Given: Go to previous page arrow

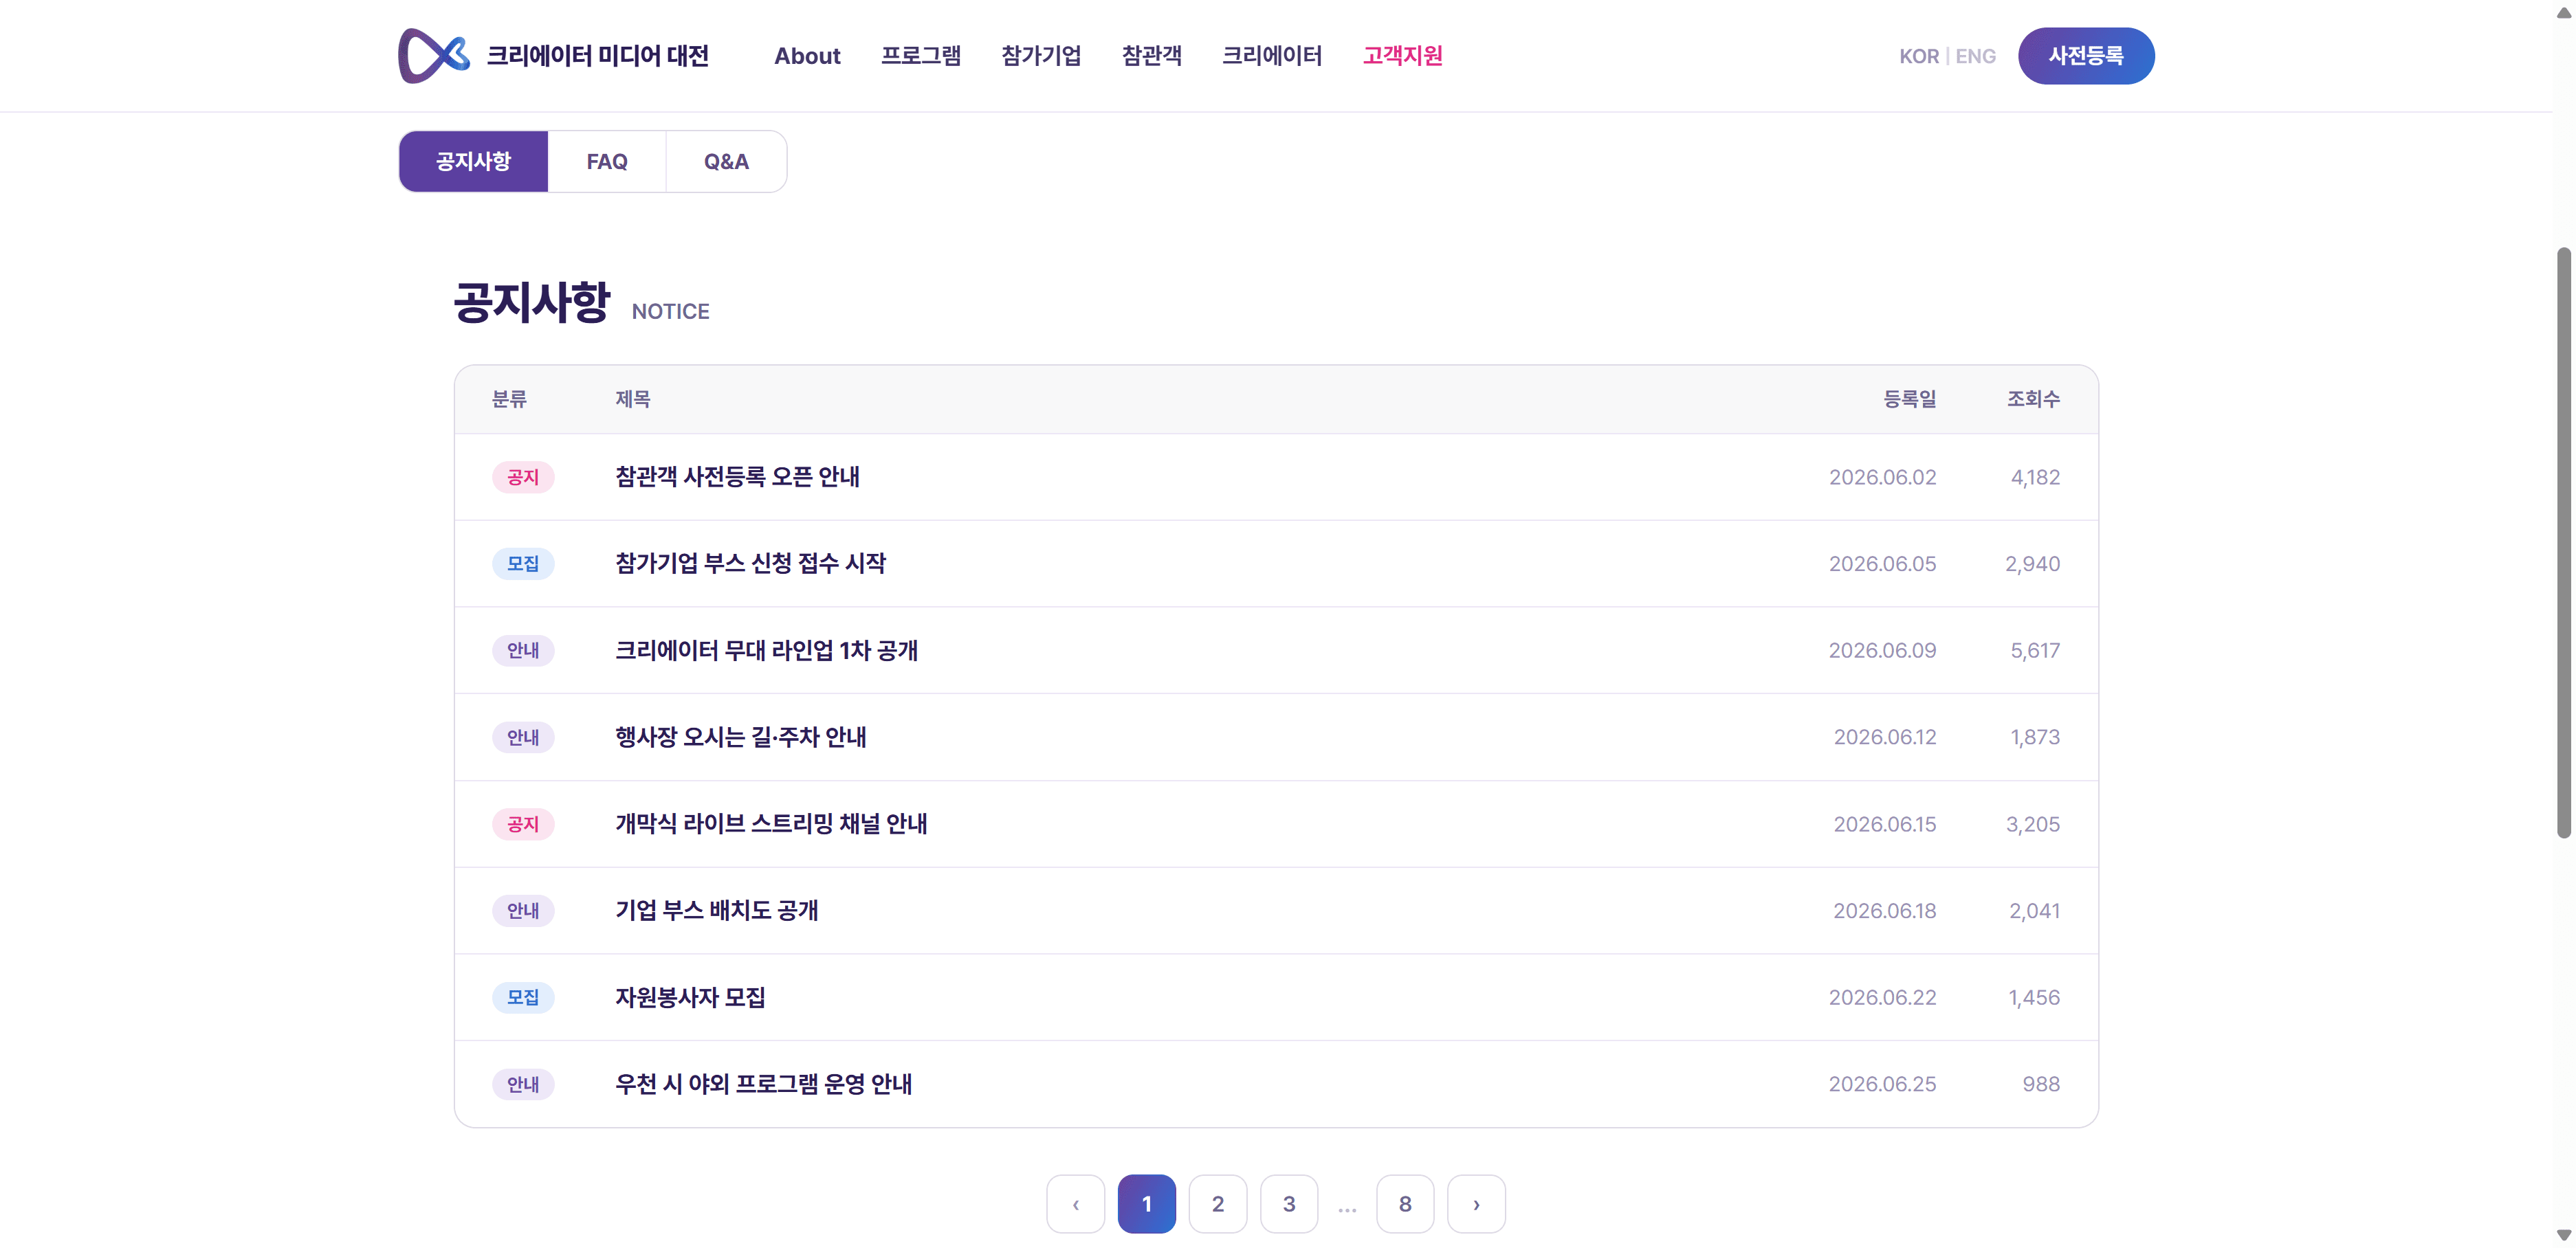Looking at the screenshot, I should pyautogui.click(x=1075, y=1204).
